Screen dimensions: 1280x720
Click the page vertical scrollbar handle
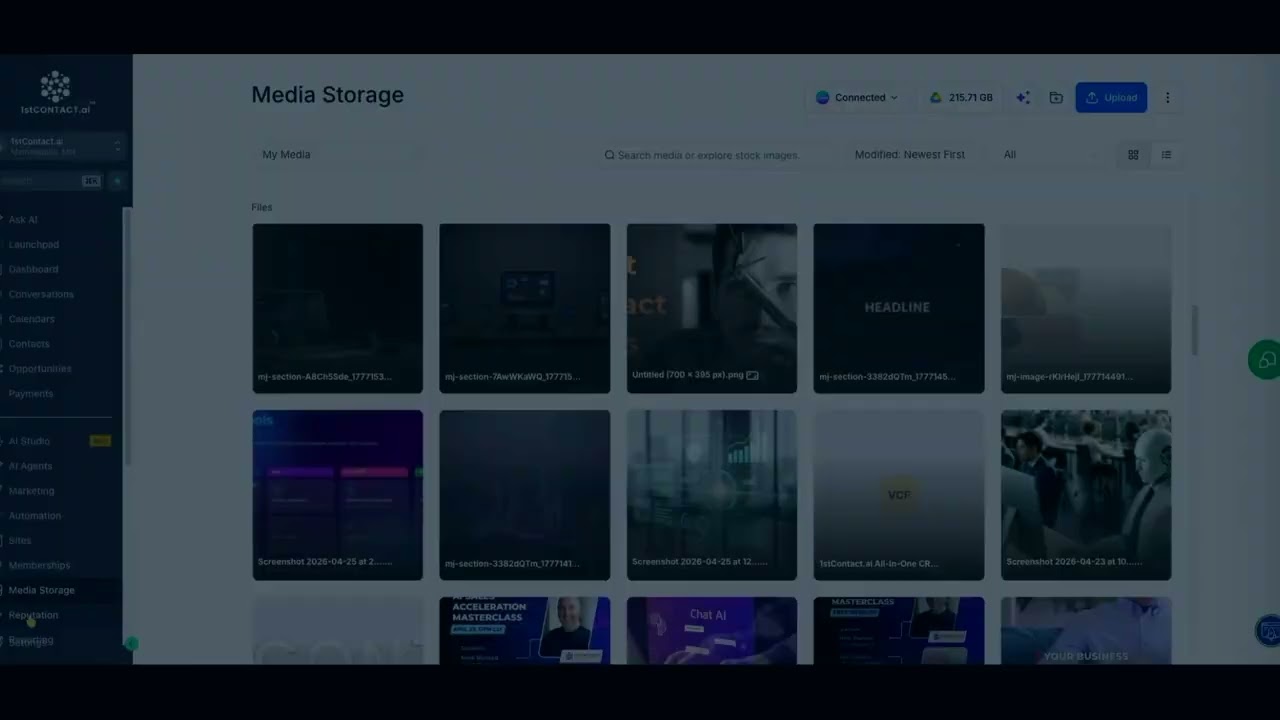1194,330
